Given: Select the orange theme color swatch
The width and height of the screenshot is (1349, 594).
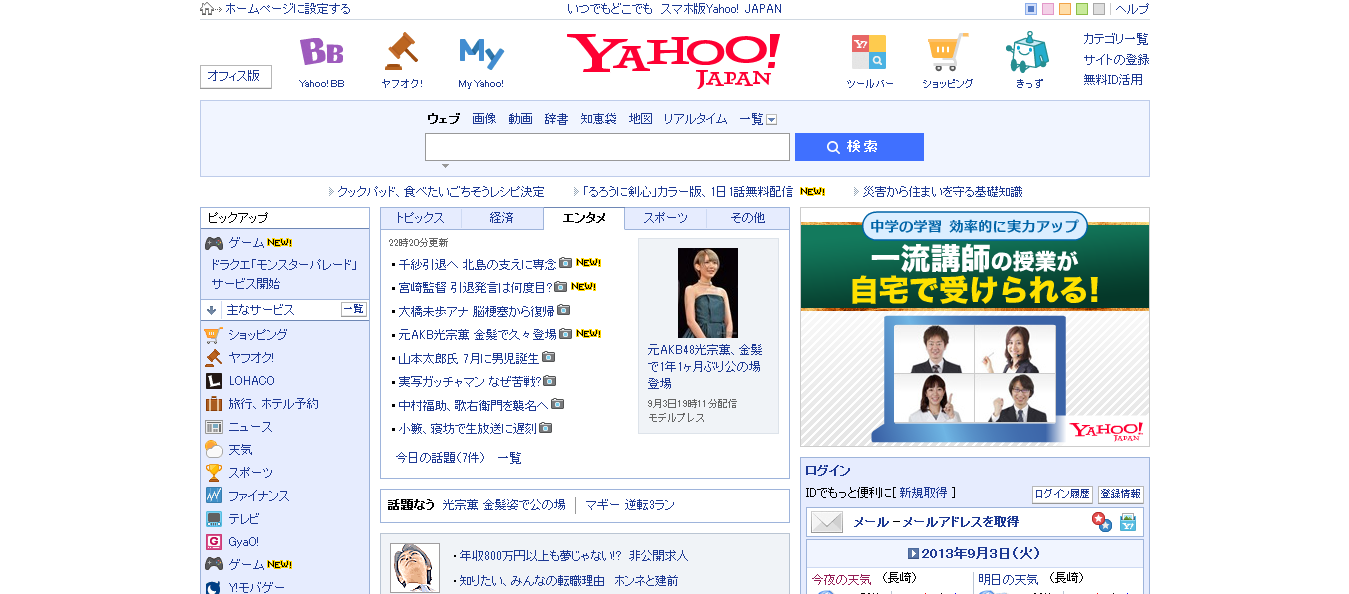Looking at the screenshot, I should (x=1065, y=9).
